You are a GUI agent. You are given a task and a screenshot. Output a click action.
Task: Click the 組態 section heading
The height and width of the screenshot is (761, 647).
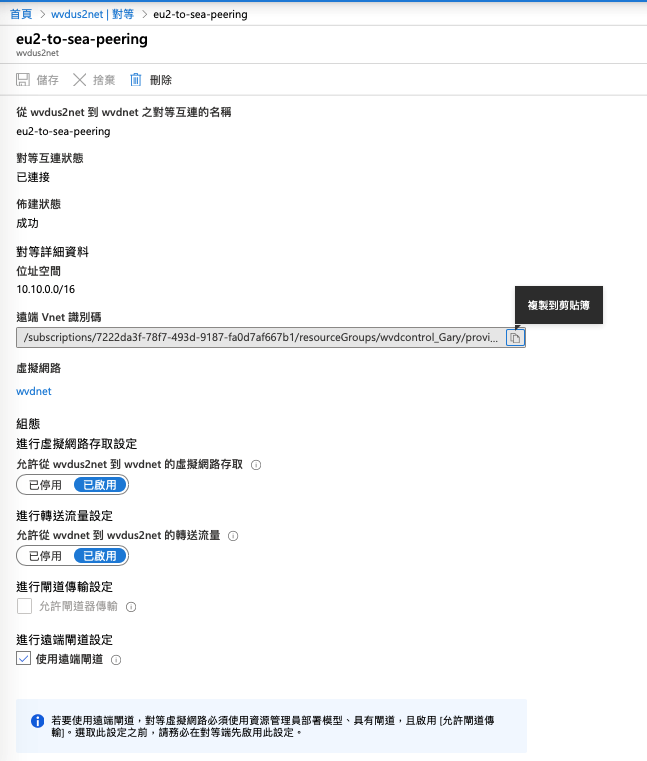coord(28,424)
